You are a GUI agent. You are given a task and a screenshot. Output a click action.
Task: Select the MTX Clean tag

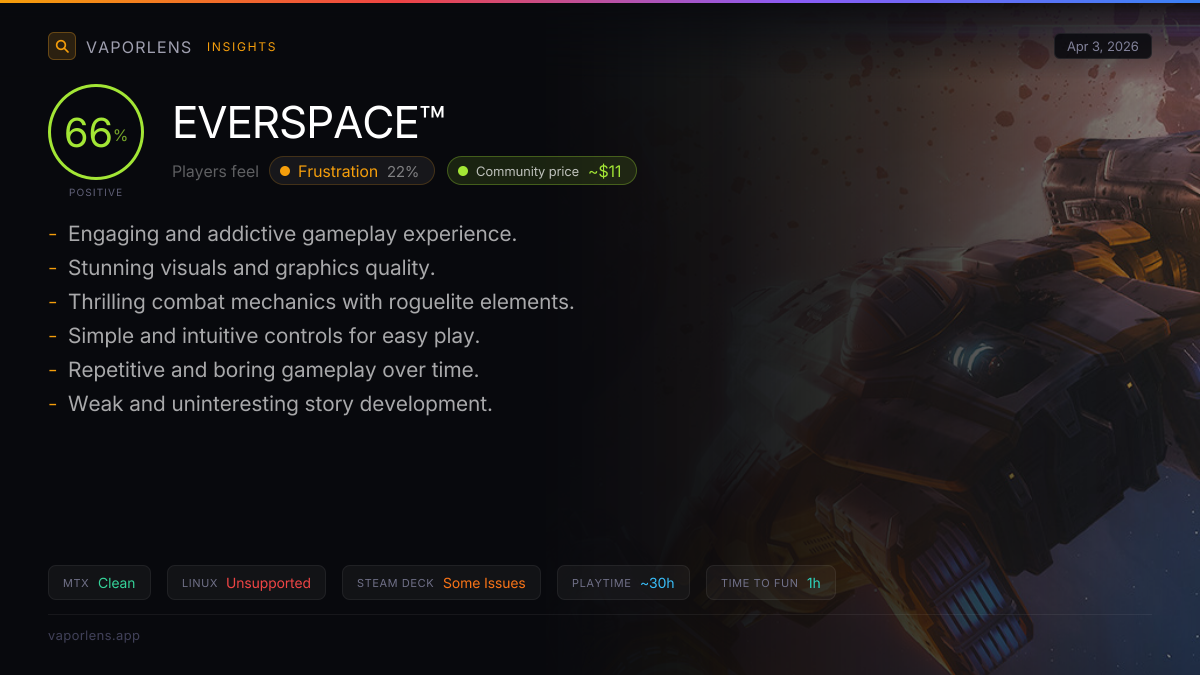click(x=99, y=583)
